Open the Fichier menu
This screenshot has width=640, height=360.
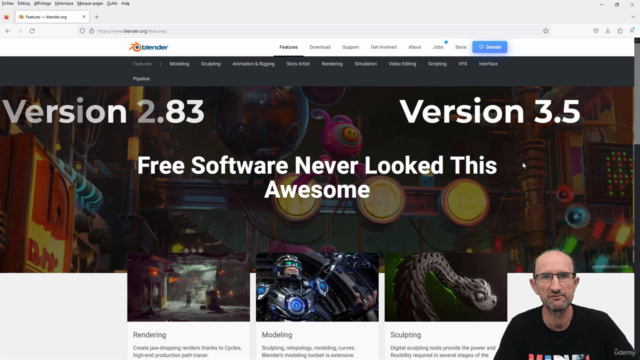tap(7, 3)
